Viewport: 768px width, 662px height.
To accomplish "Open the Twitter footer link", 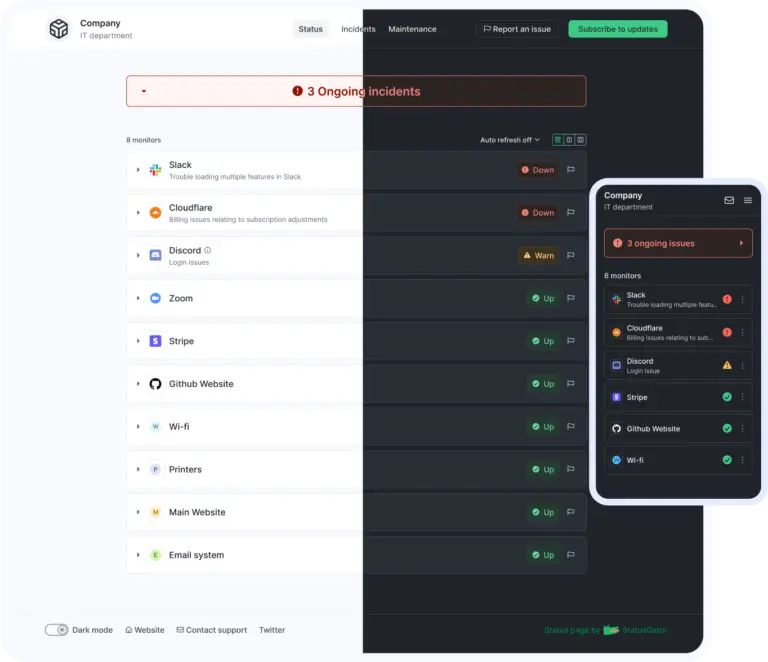I will tap(272, 630).
